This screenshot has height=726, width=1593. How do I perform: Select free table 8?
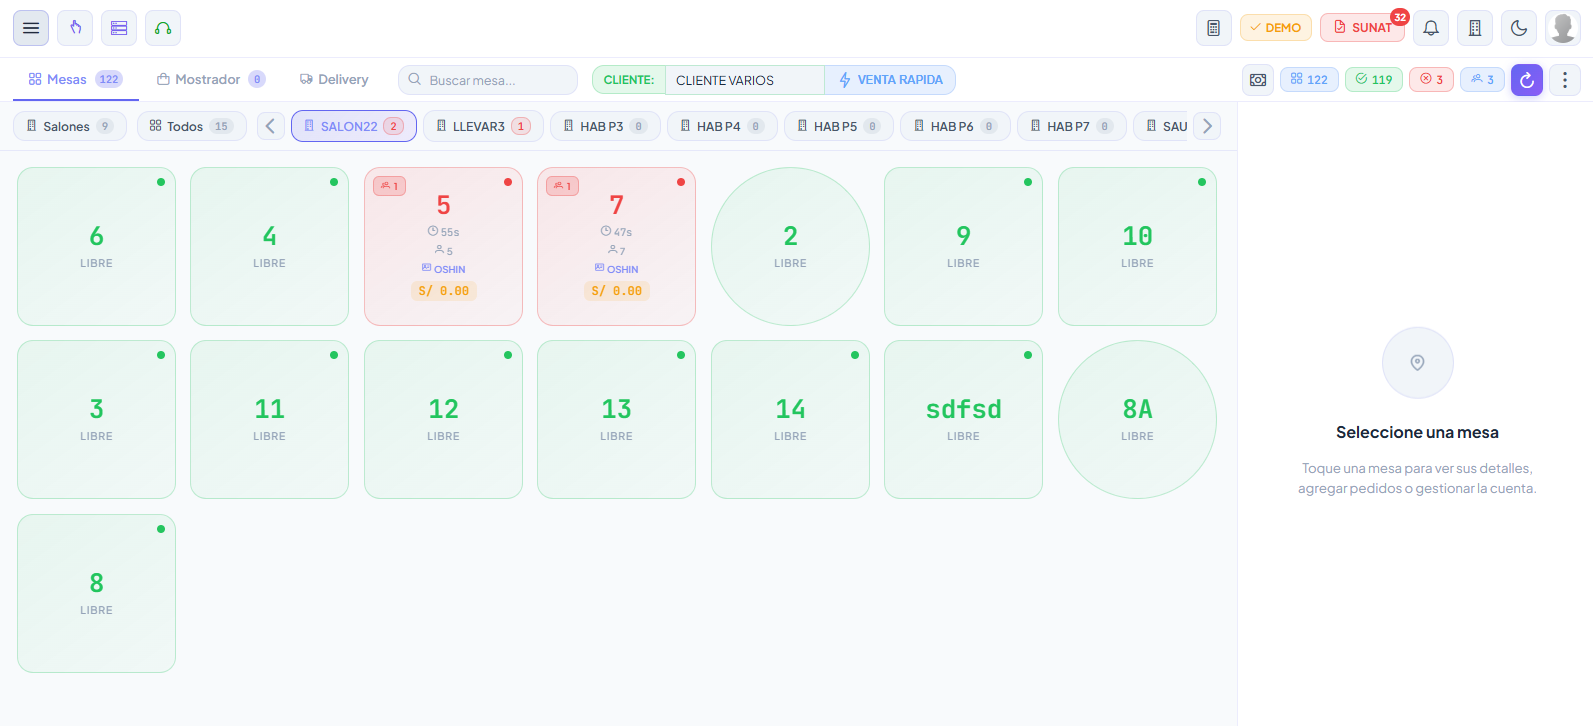(x=96, y=593)
